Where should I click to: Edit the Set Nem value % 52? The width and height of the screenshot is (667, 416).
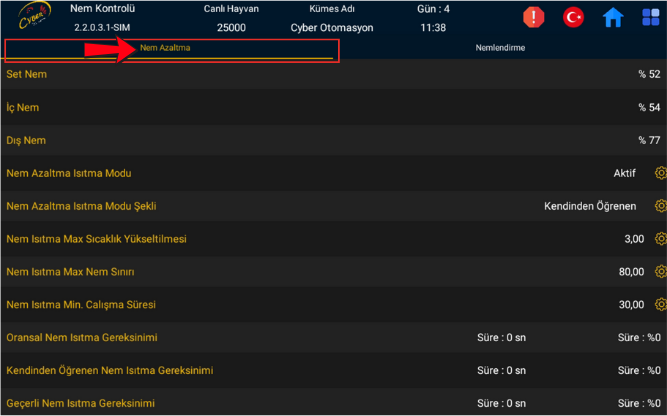point(649,75)
